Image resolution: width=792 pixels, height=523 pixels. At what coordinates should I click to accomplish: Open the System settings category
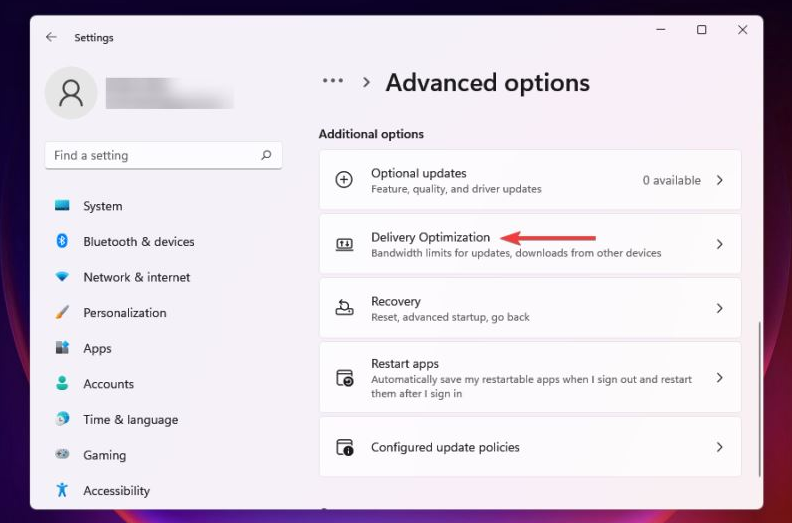[102, 206]
